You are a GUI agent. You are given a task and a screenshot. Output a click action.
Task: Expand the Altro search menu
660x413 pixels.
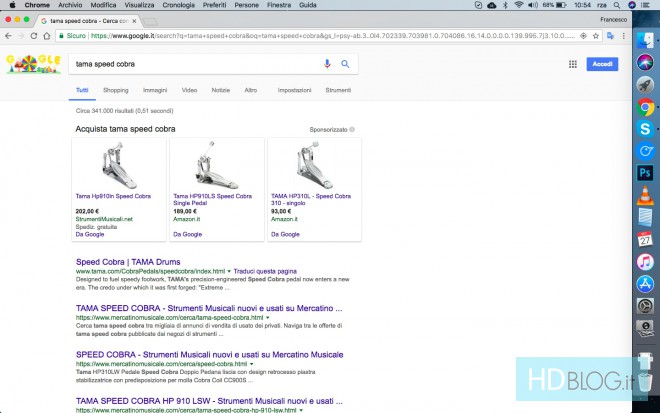click(x=250, y=90)
